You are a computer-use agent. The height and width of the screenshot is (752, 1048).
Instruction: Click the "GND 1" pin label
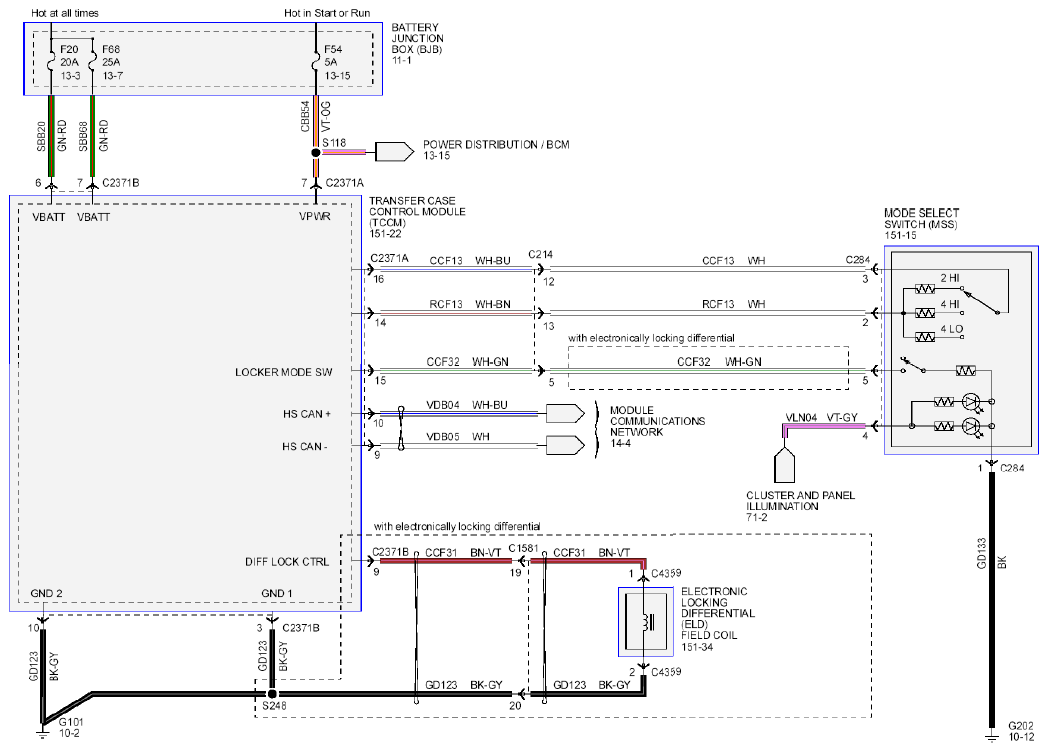pos(277,594)
